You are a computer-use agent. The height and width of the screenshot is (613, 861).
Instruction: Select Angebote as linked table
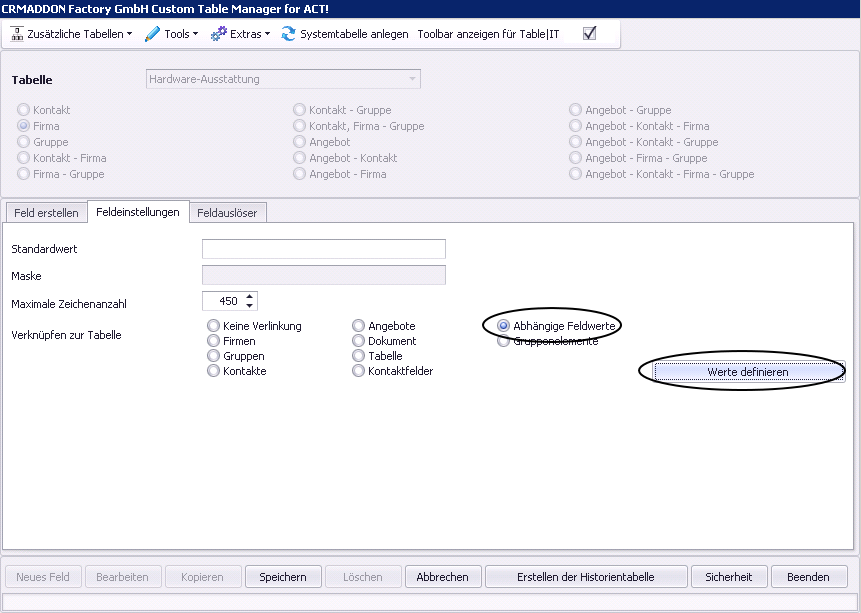point(358,326)
